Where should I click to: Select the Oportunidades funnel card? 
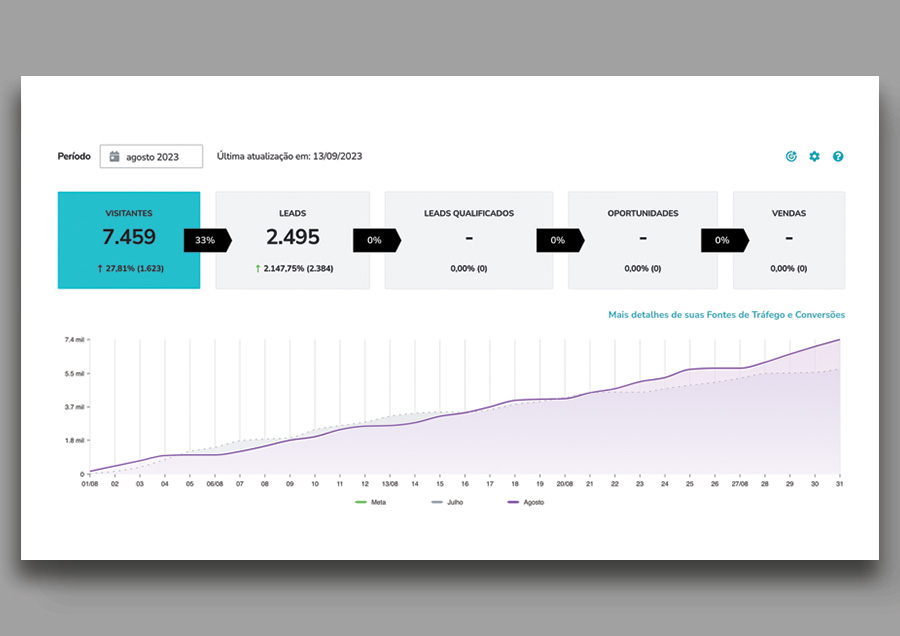point(642,240)
